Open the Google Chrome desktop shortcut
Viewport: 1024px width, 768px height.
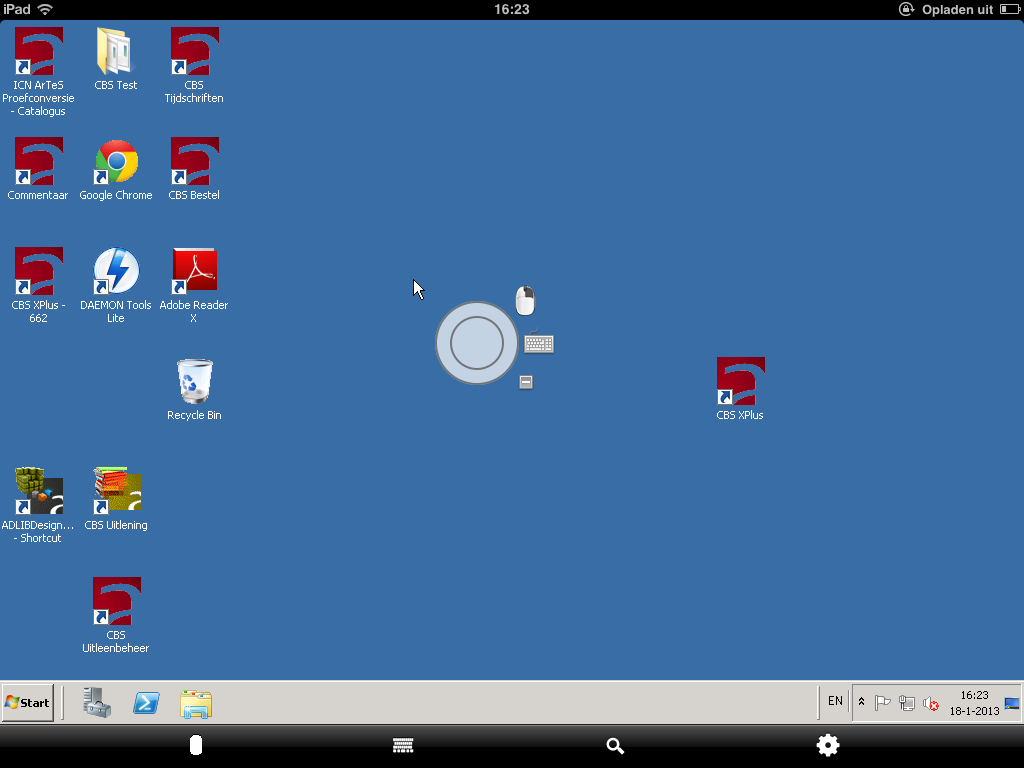click(x=116, y=163)
